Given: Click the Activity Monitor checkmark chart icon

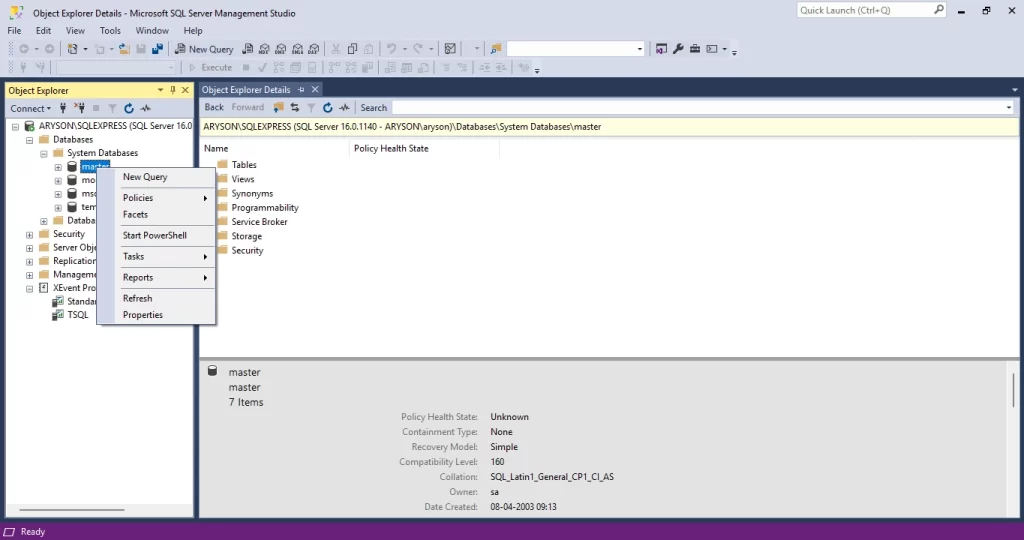Looking at the screenshot, I should 450,49.
